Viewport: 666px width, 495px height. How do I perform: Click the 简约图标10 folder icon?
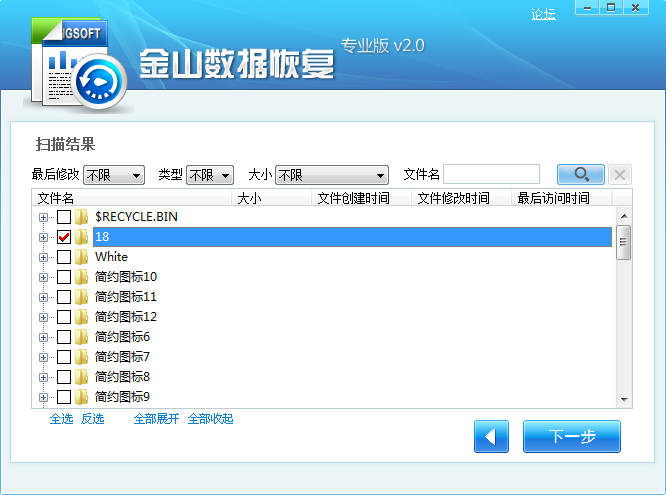click(x=82, y=277)
